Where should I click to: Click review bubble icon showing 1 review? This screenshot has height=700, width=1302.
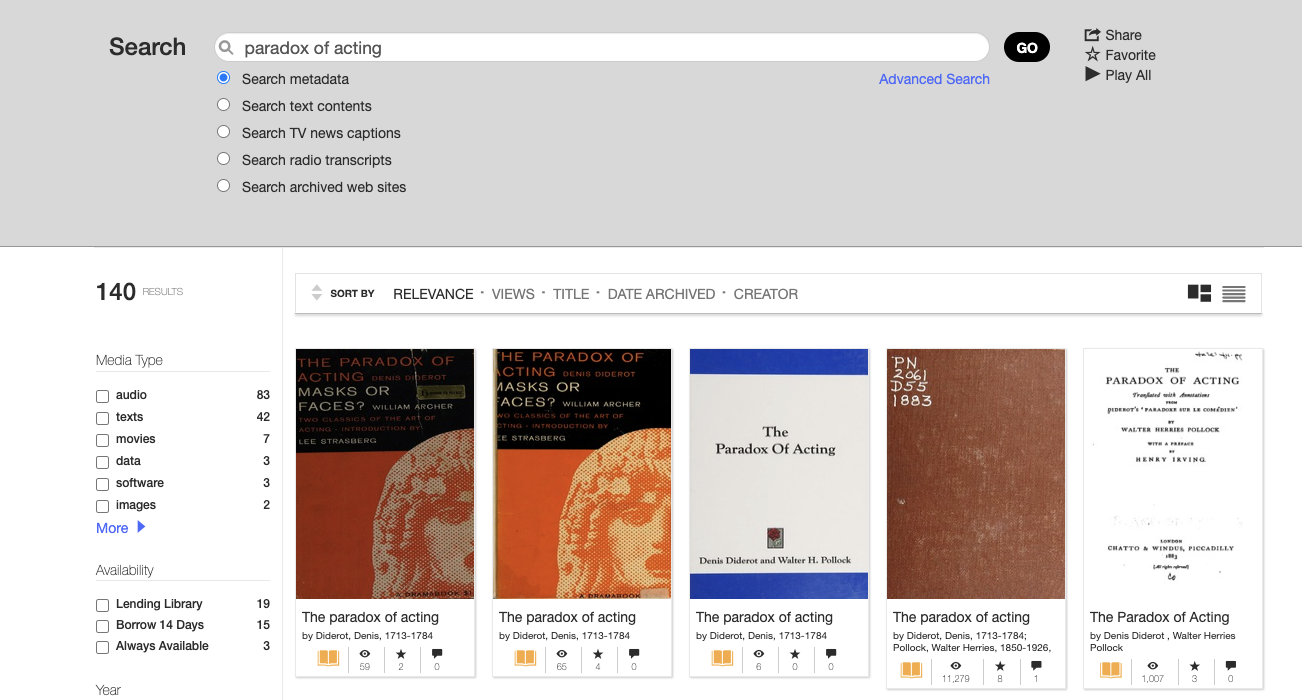[1036, 666]
